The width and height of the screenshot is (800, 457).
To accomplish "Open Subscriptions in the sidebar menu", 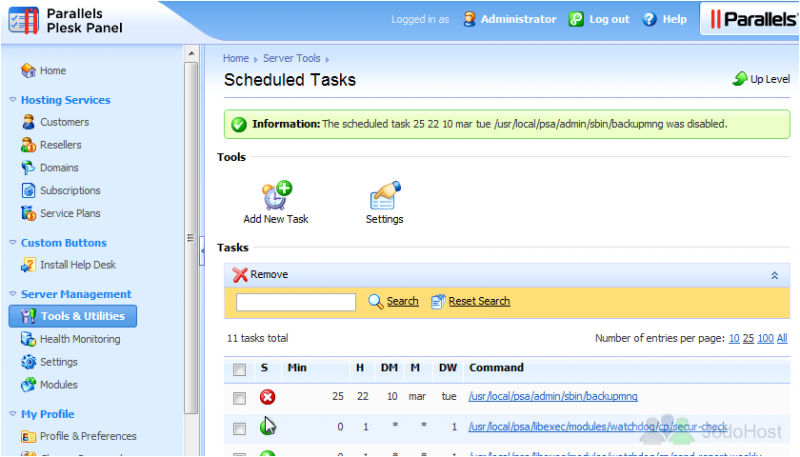I will point(70,190).
